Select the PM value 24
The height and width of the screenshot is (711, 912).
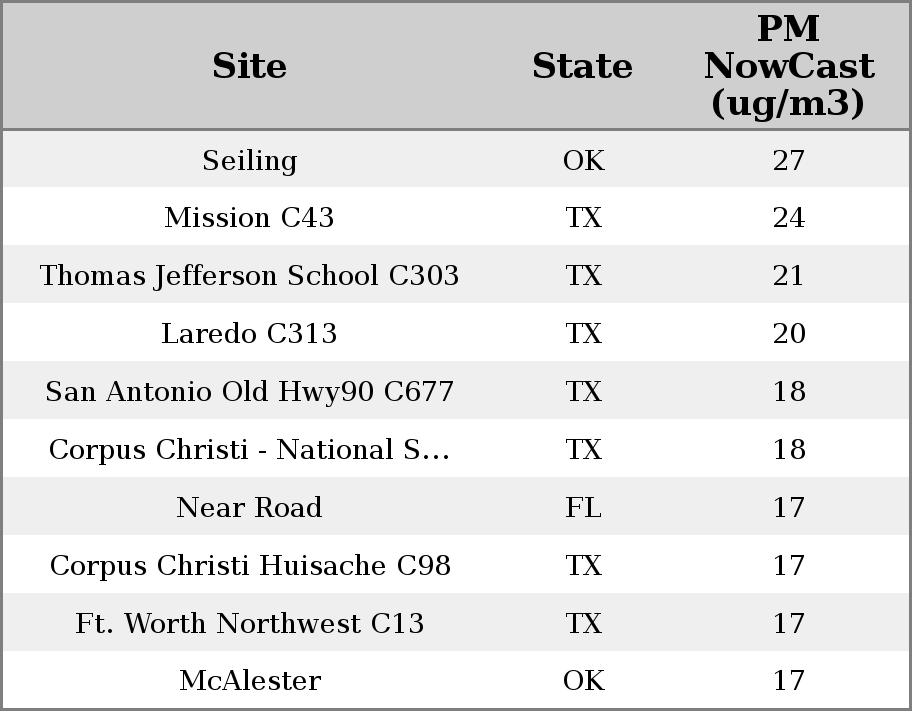click(x=788, y=218)
